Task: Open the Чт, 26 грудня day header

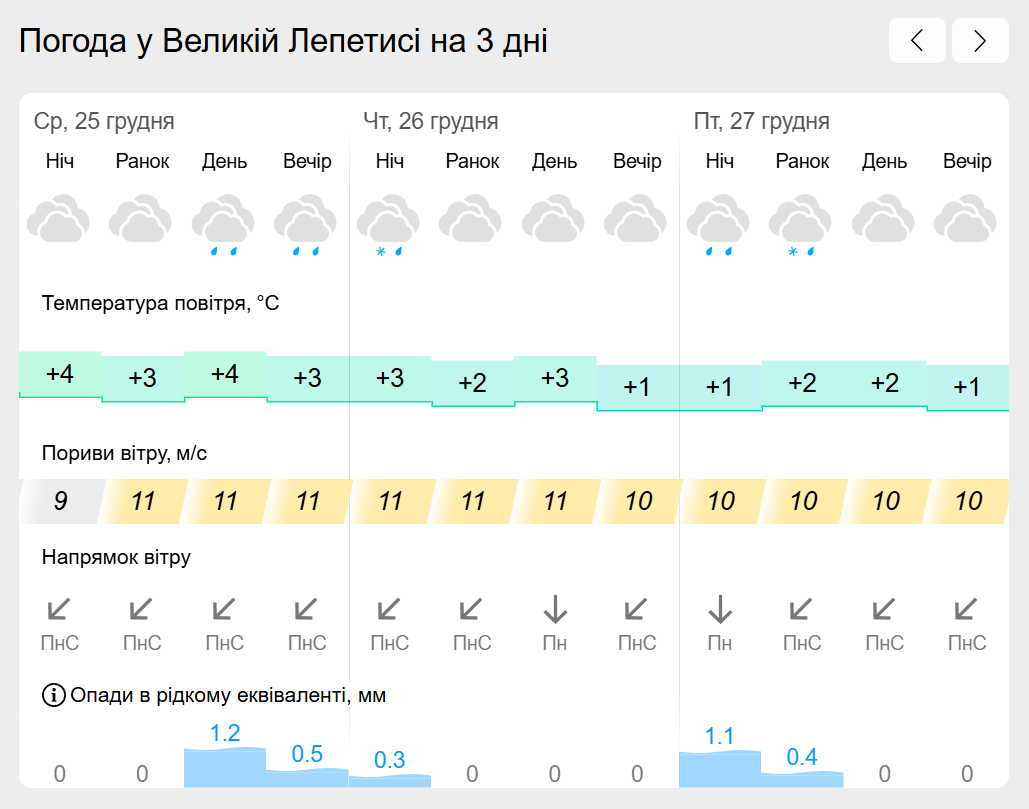Action: (x=430, y=121)
